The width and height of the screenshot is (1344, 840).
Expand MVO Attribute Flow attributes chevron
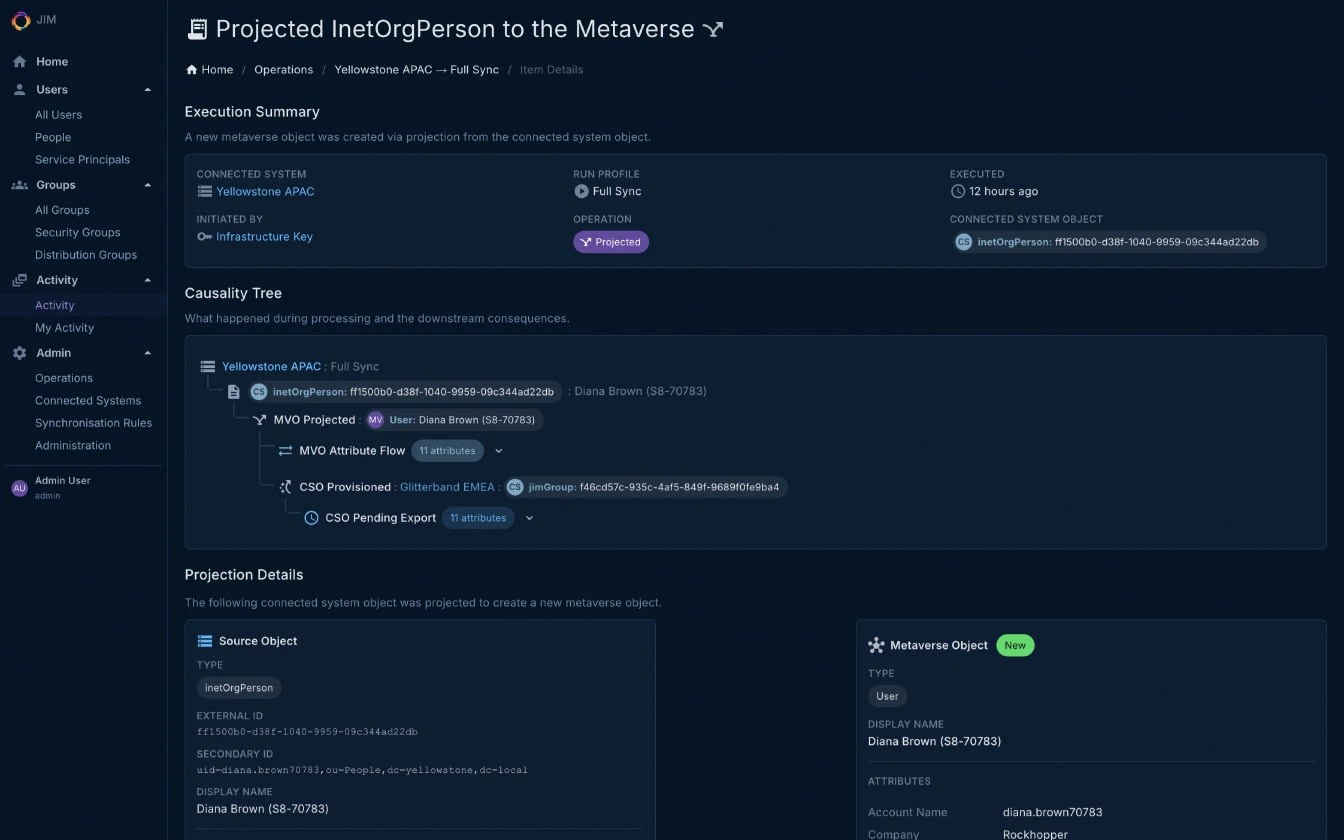(x=499, y=451)
